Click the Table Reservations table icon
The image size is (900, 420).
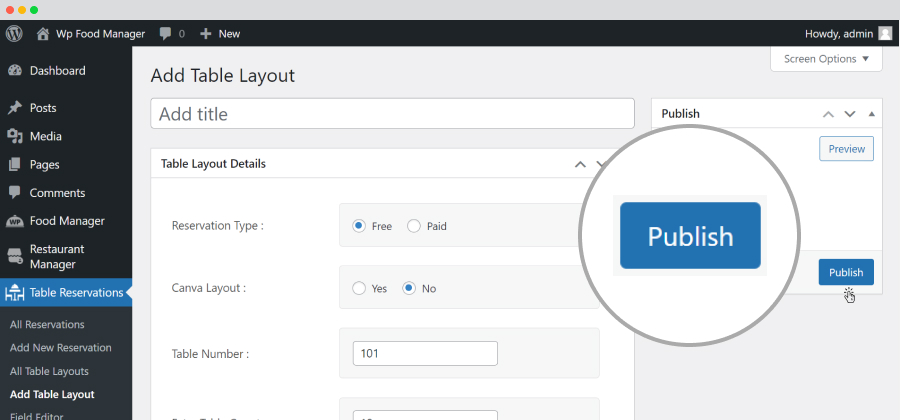pyautogui.click(x=15, y=293)
